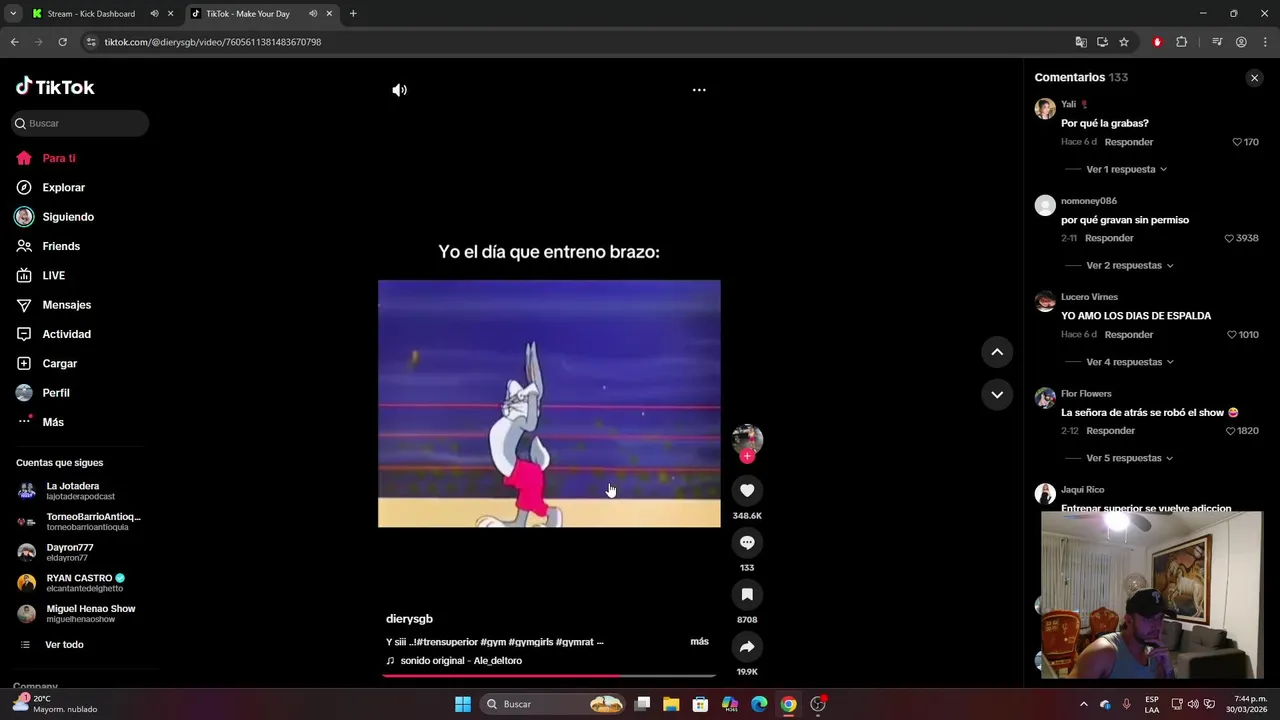Reply to nomoney086's comment

click(1109, 238)
